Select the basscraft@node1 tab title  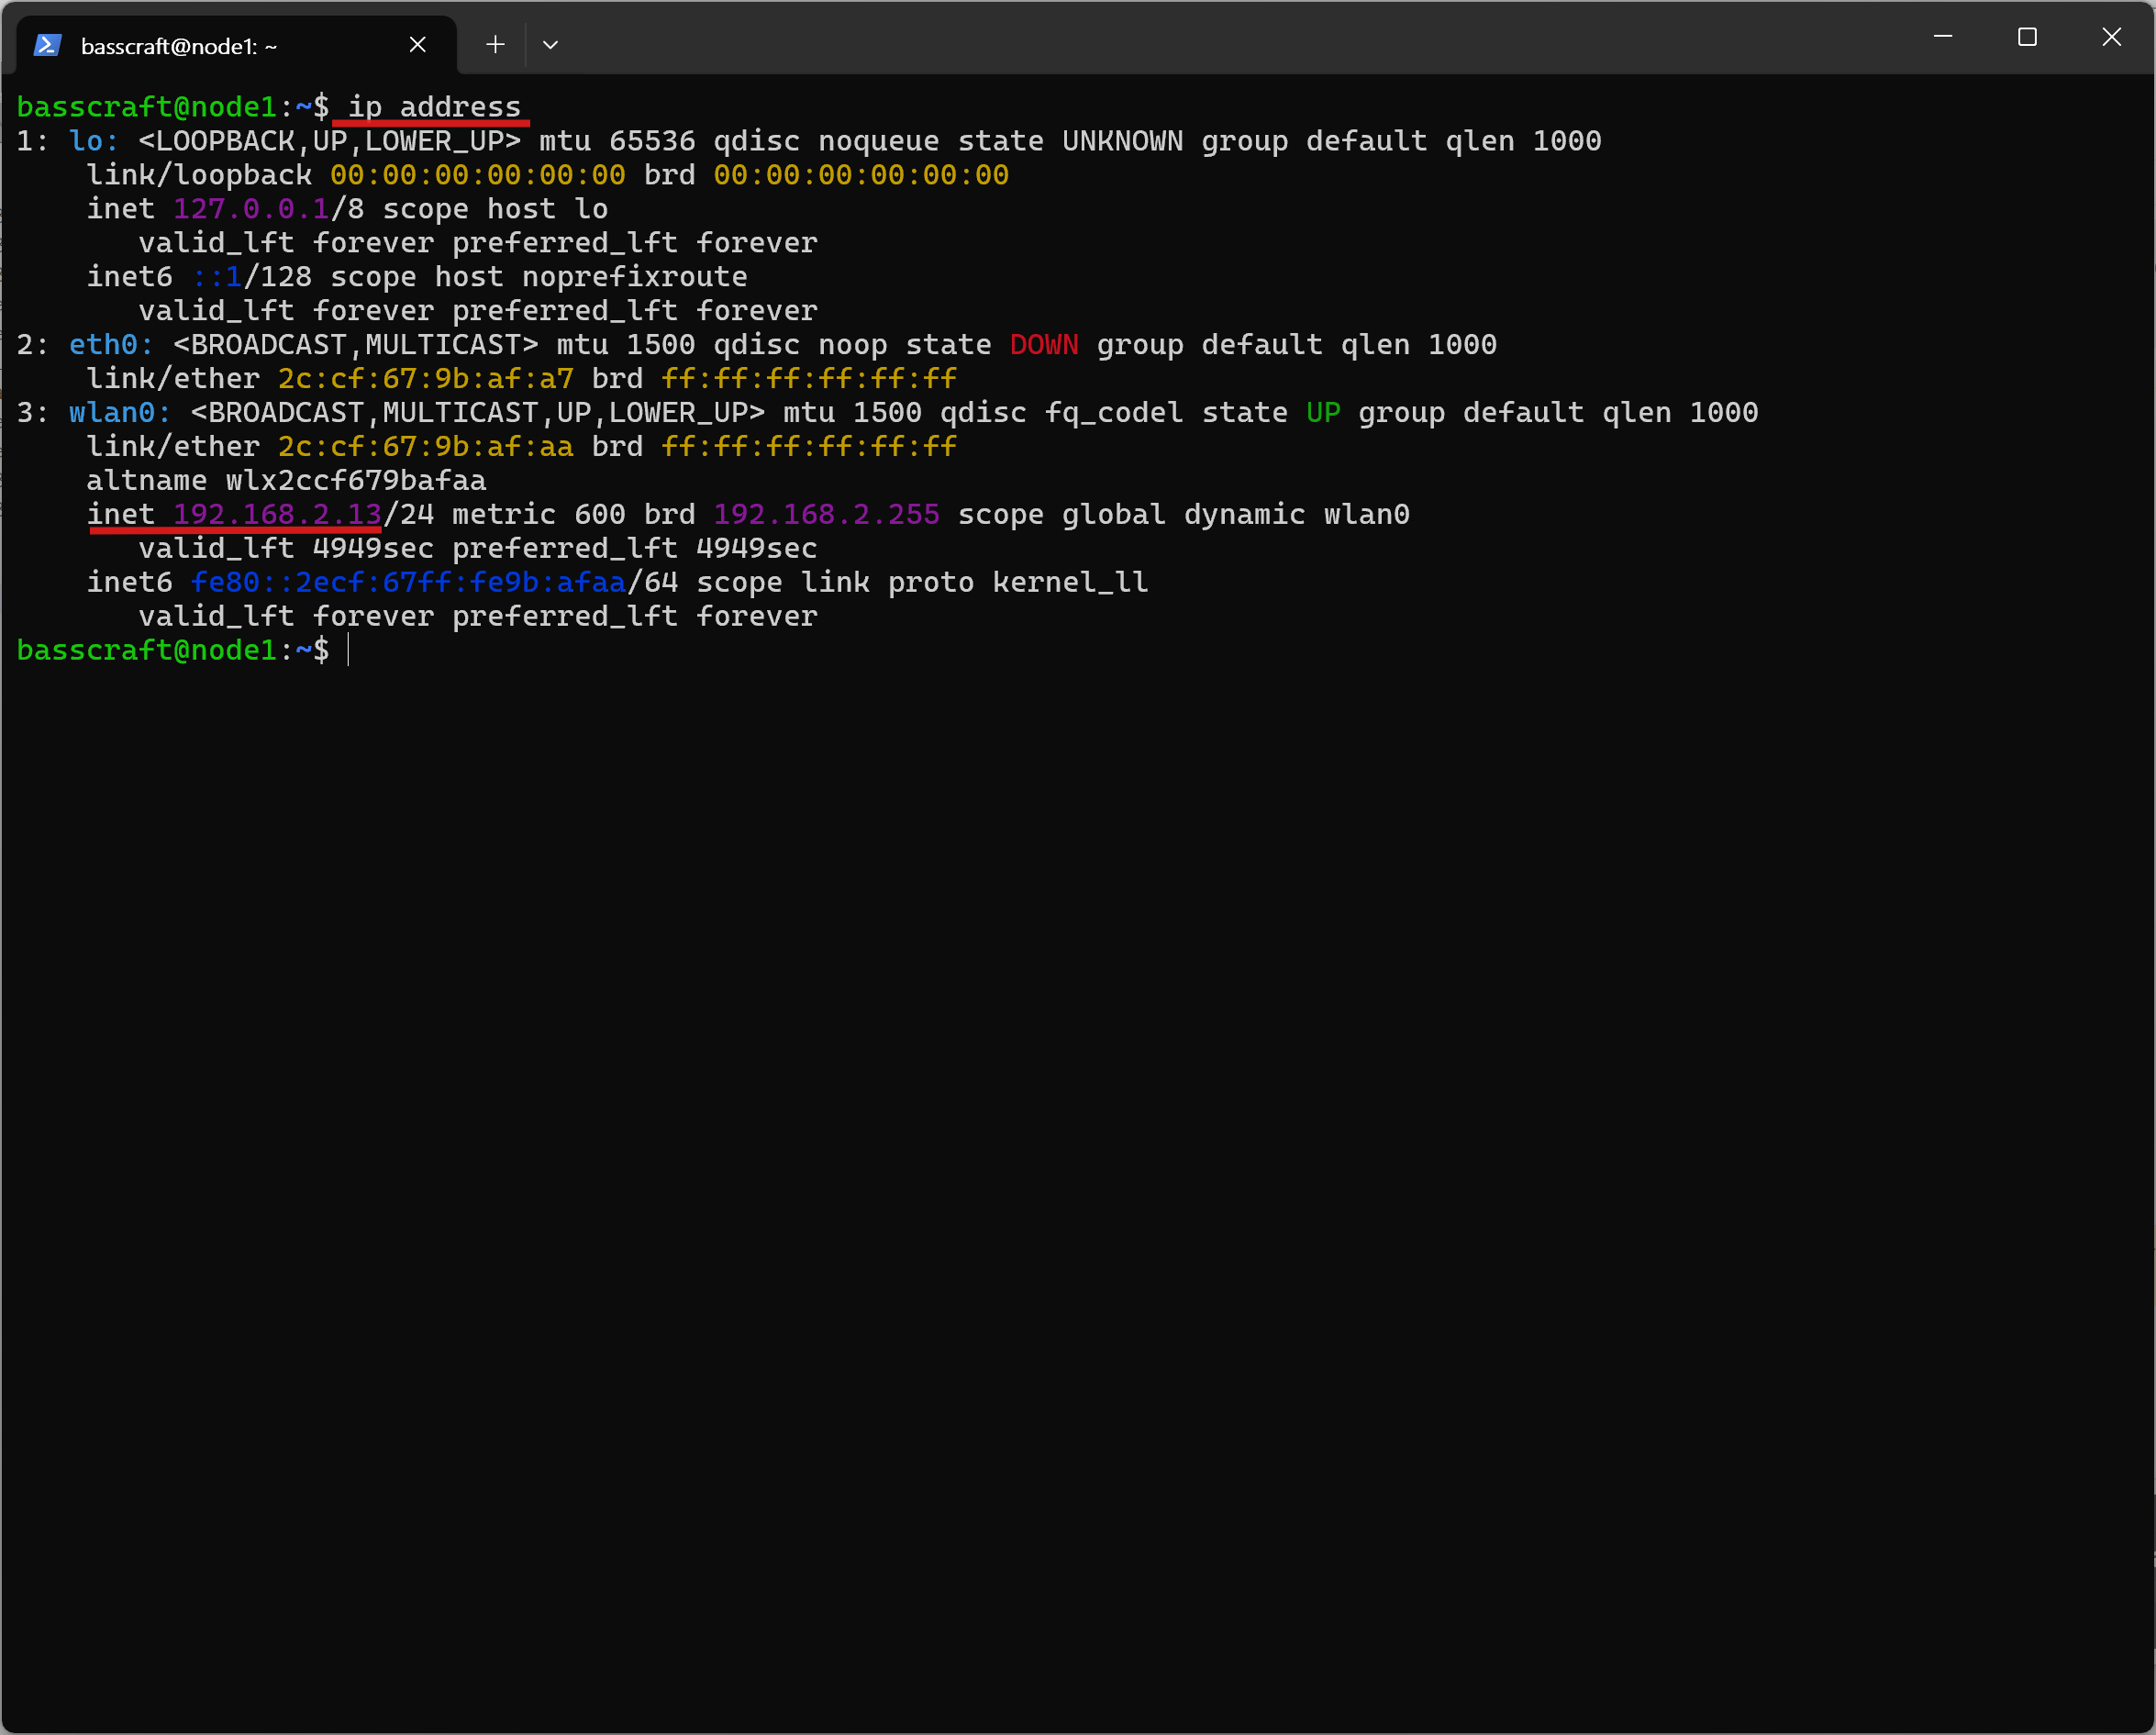(x=179, y=46)
